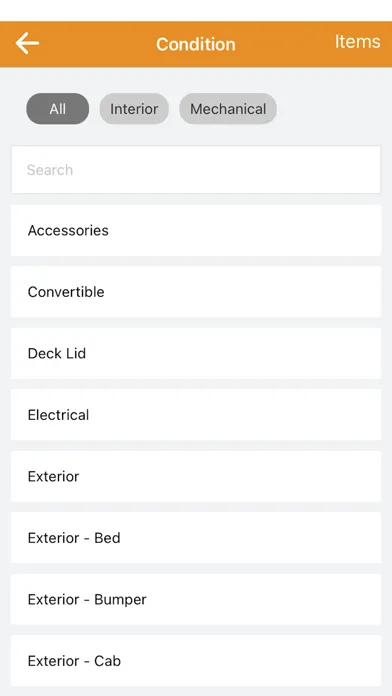Select the All filter chip
Viewport: 392px width, 696px height.
point(58,109)
